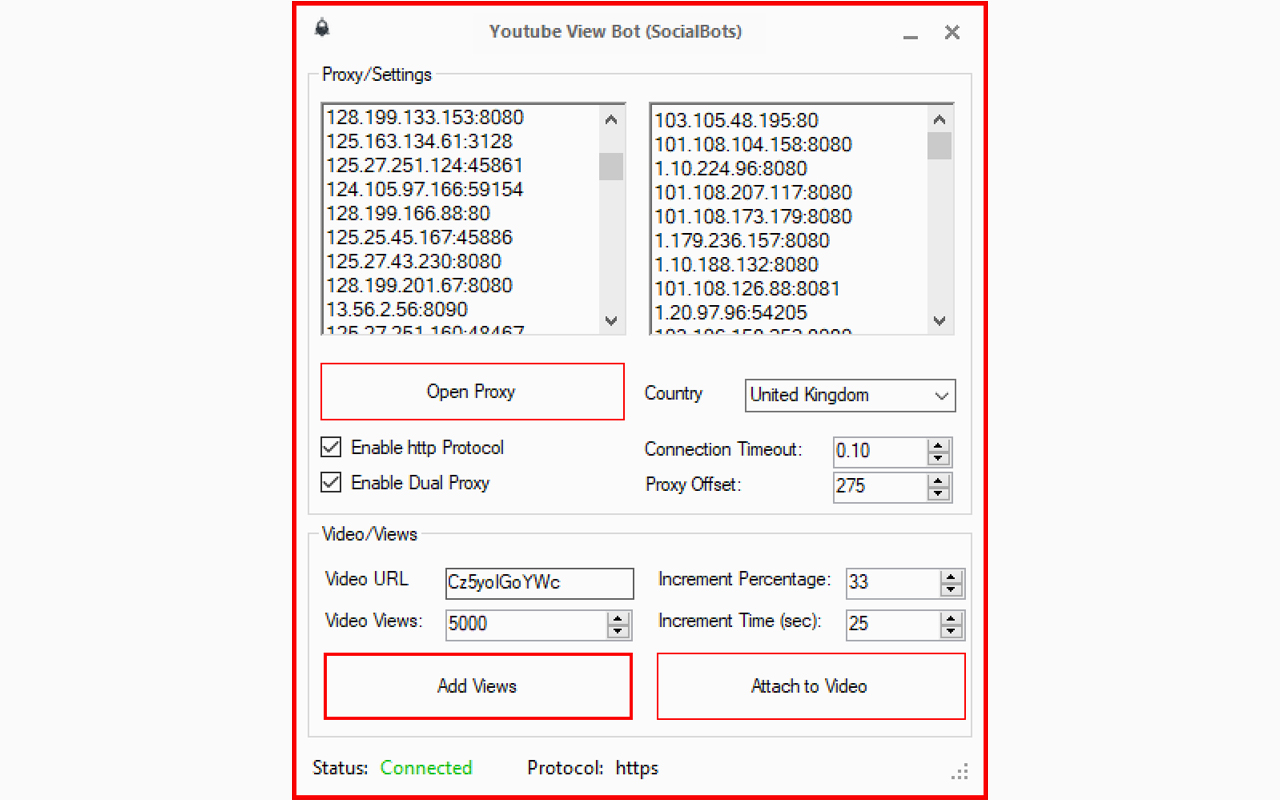Image resolution: width=1280 pixels, height=800 pixels.
Task: Lower Increment Time with the down arrow
Action: (x=951, y=632)
